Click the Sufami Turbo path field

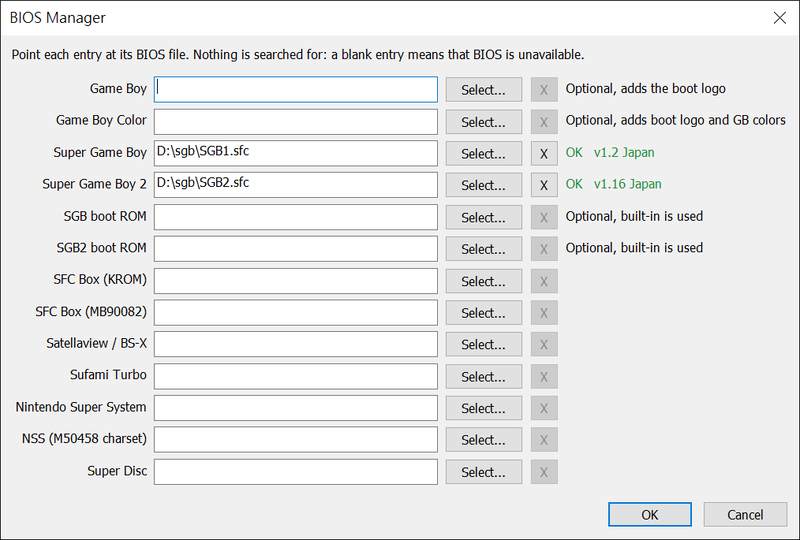click(296, 376)
